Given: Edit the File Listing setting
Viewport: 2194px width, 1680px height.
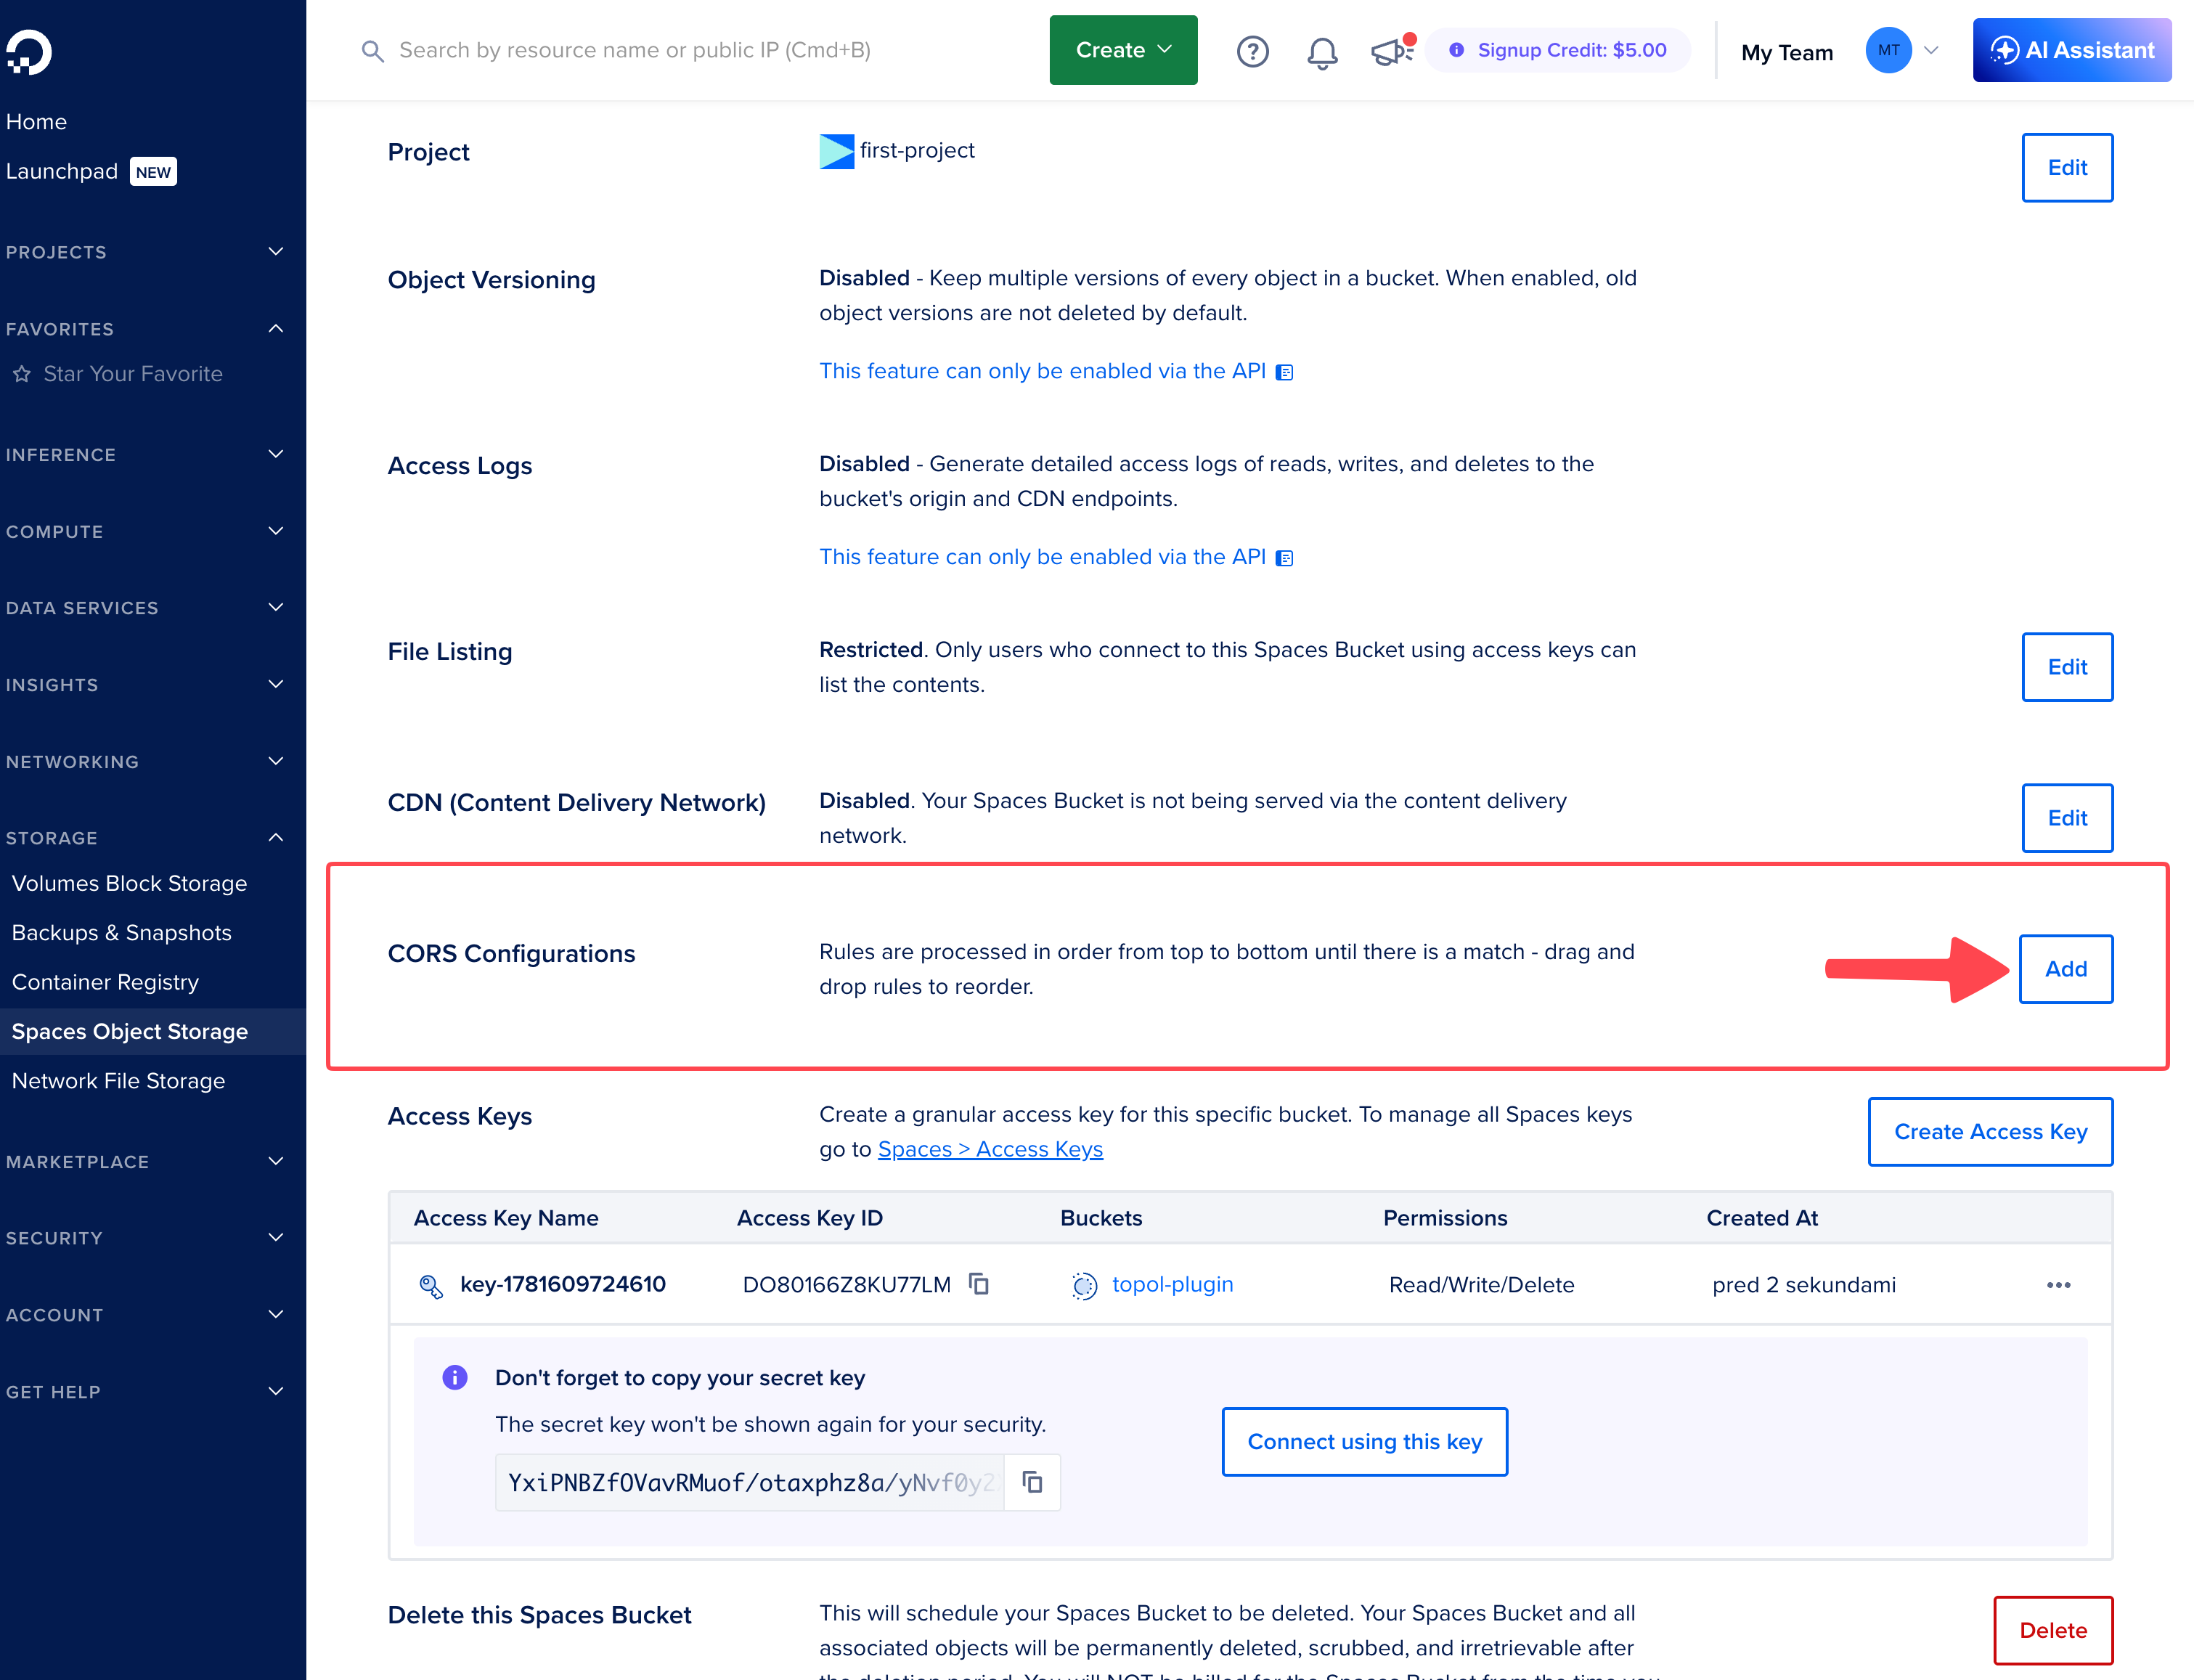Looking at the screenshot, I should pos(2067,667).
